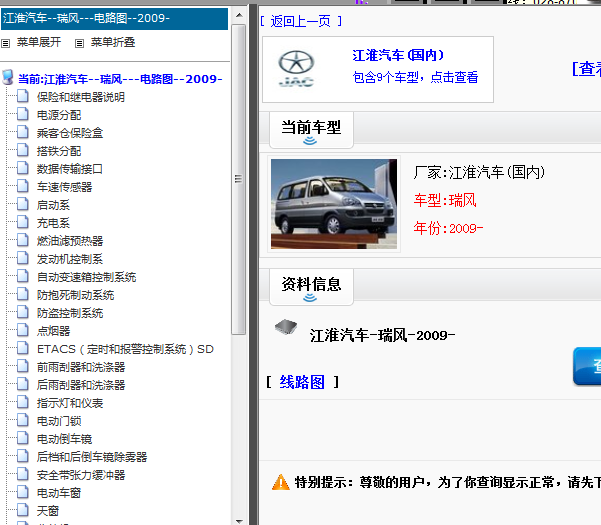Click the silver 瑞风 van photo
Image resolution: width=601 pixels, height=525 pixels.
coord(334,204)
